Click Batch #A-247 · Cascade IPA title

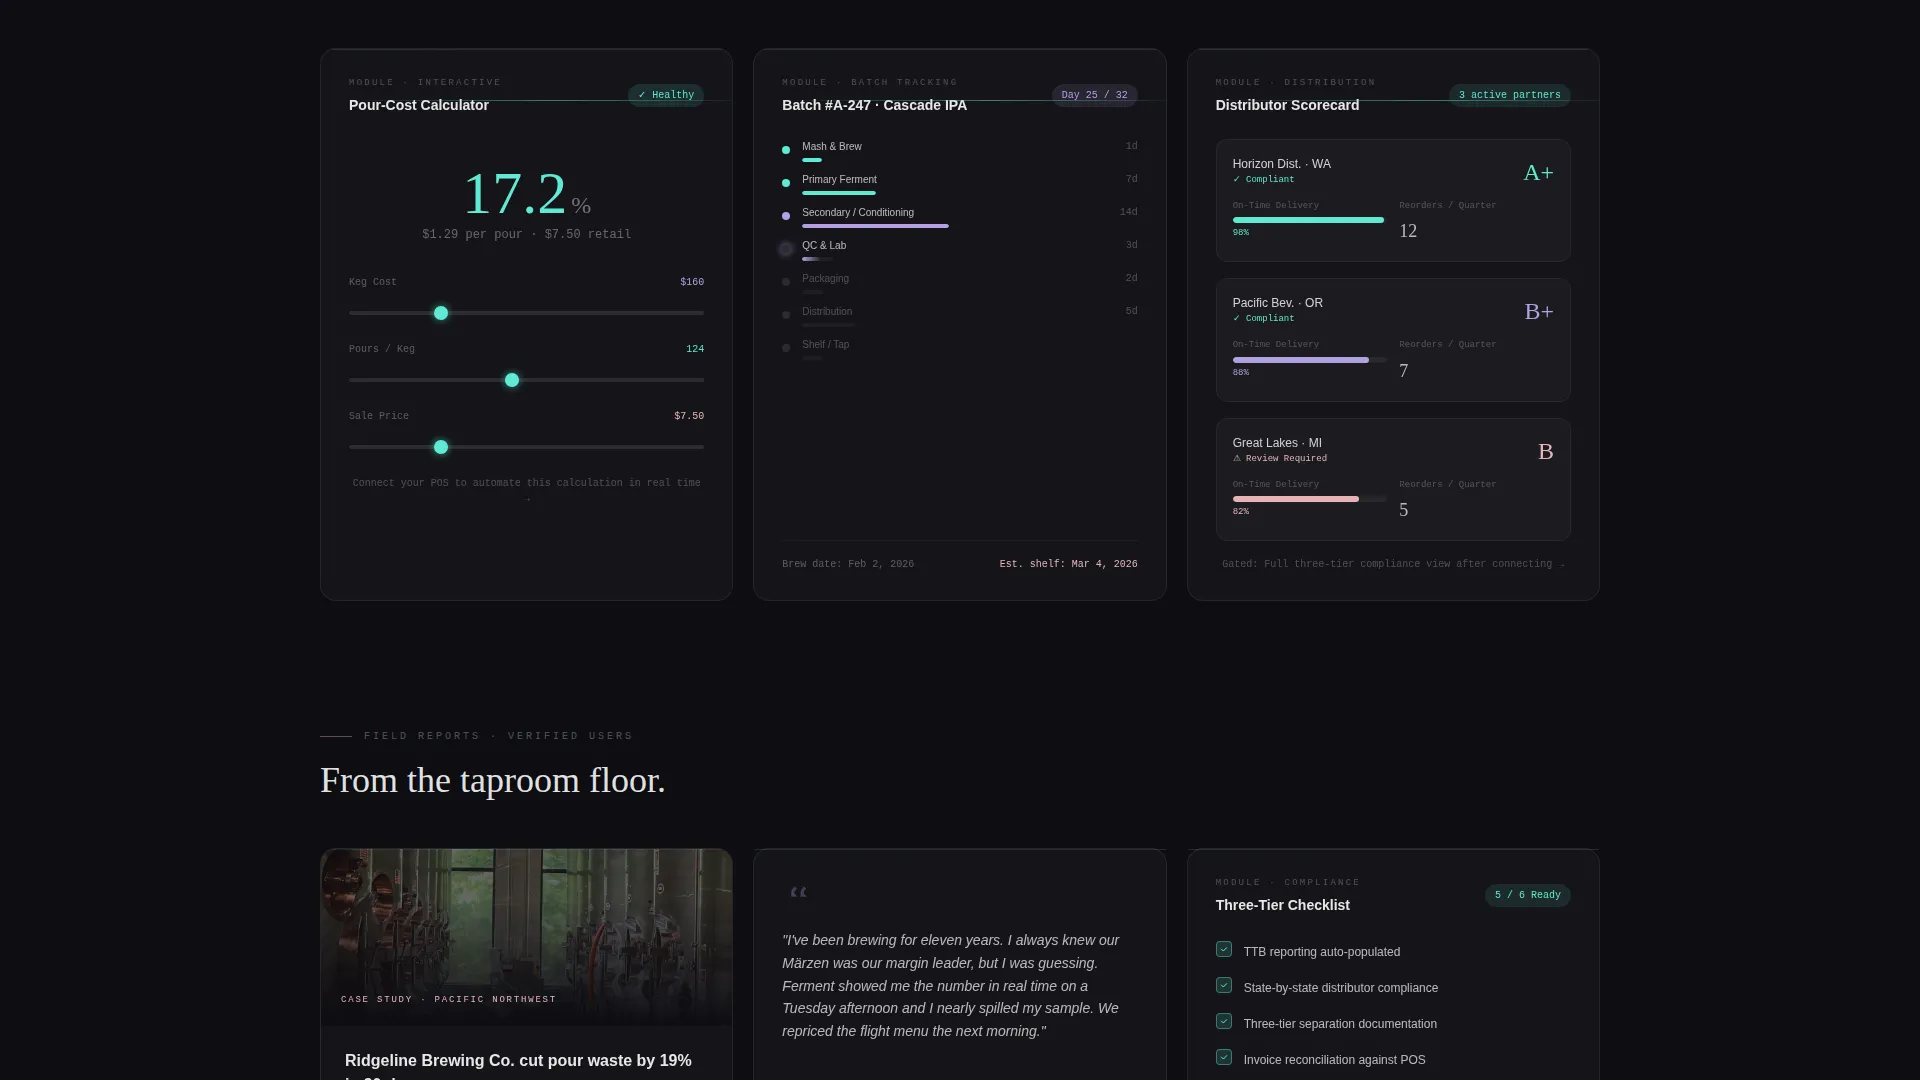(874, 105)
